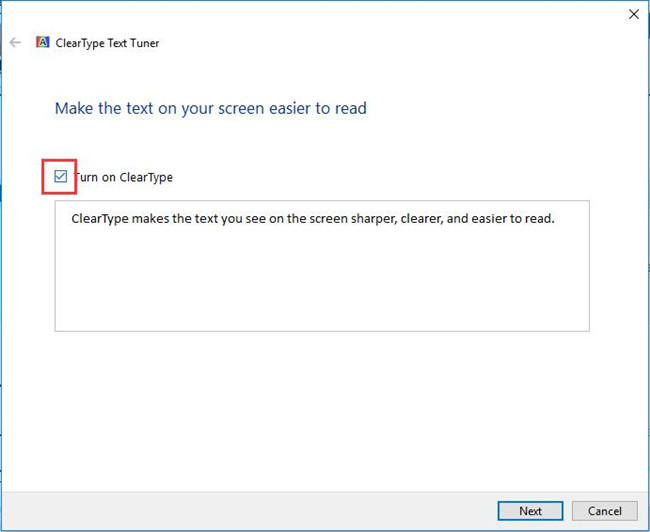The image size is (650, 532).
Task: Click the 'Make the text on your screen easier to read' heading
Action: coord(211,108)
